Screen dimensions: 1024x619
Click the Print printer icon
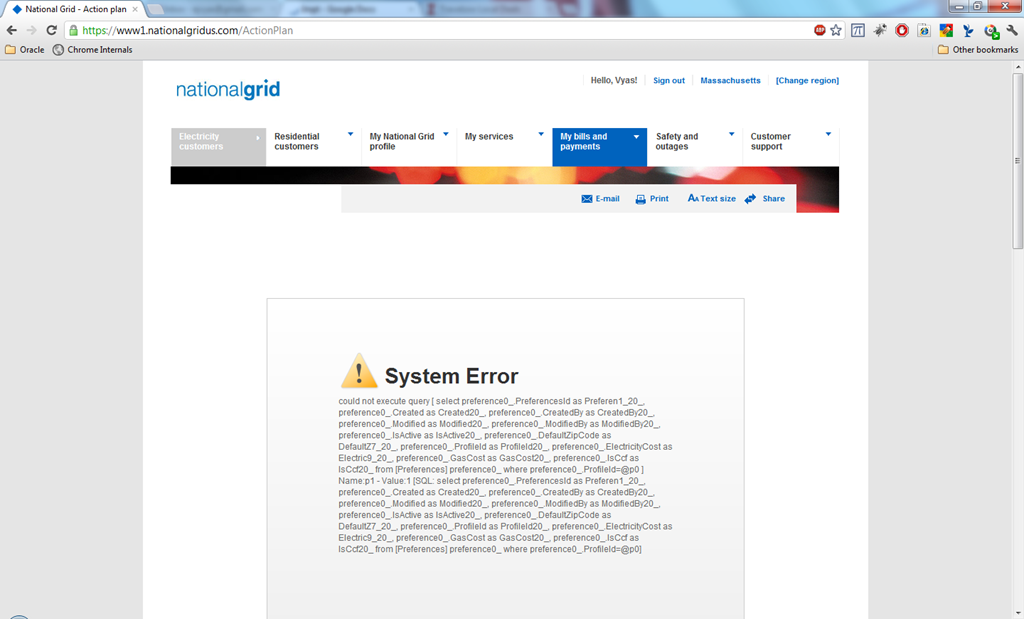pyautogui.click(x=641, y=199)
